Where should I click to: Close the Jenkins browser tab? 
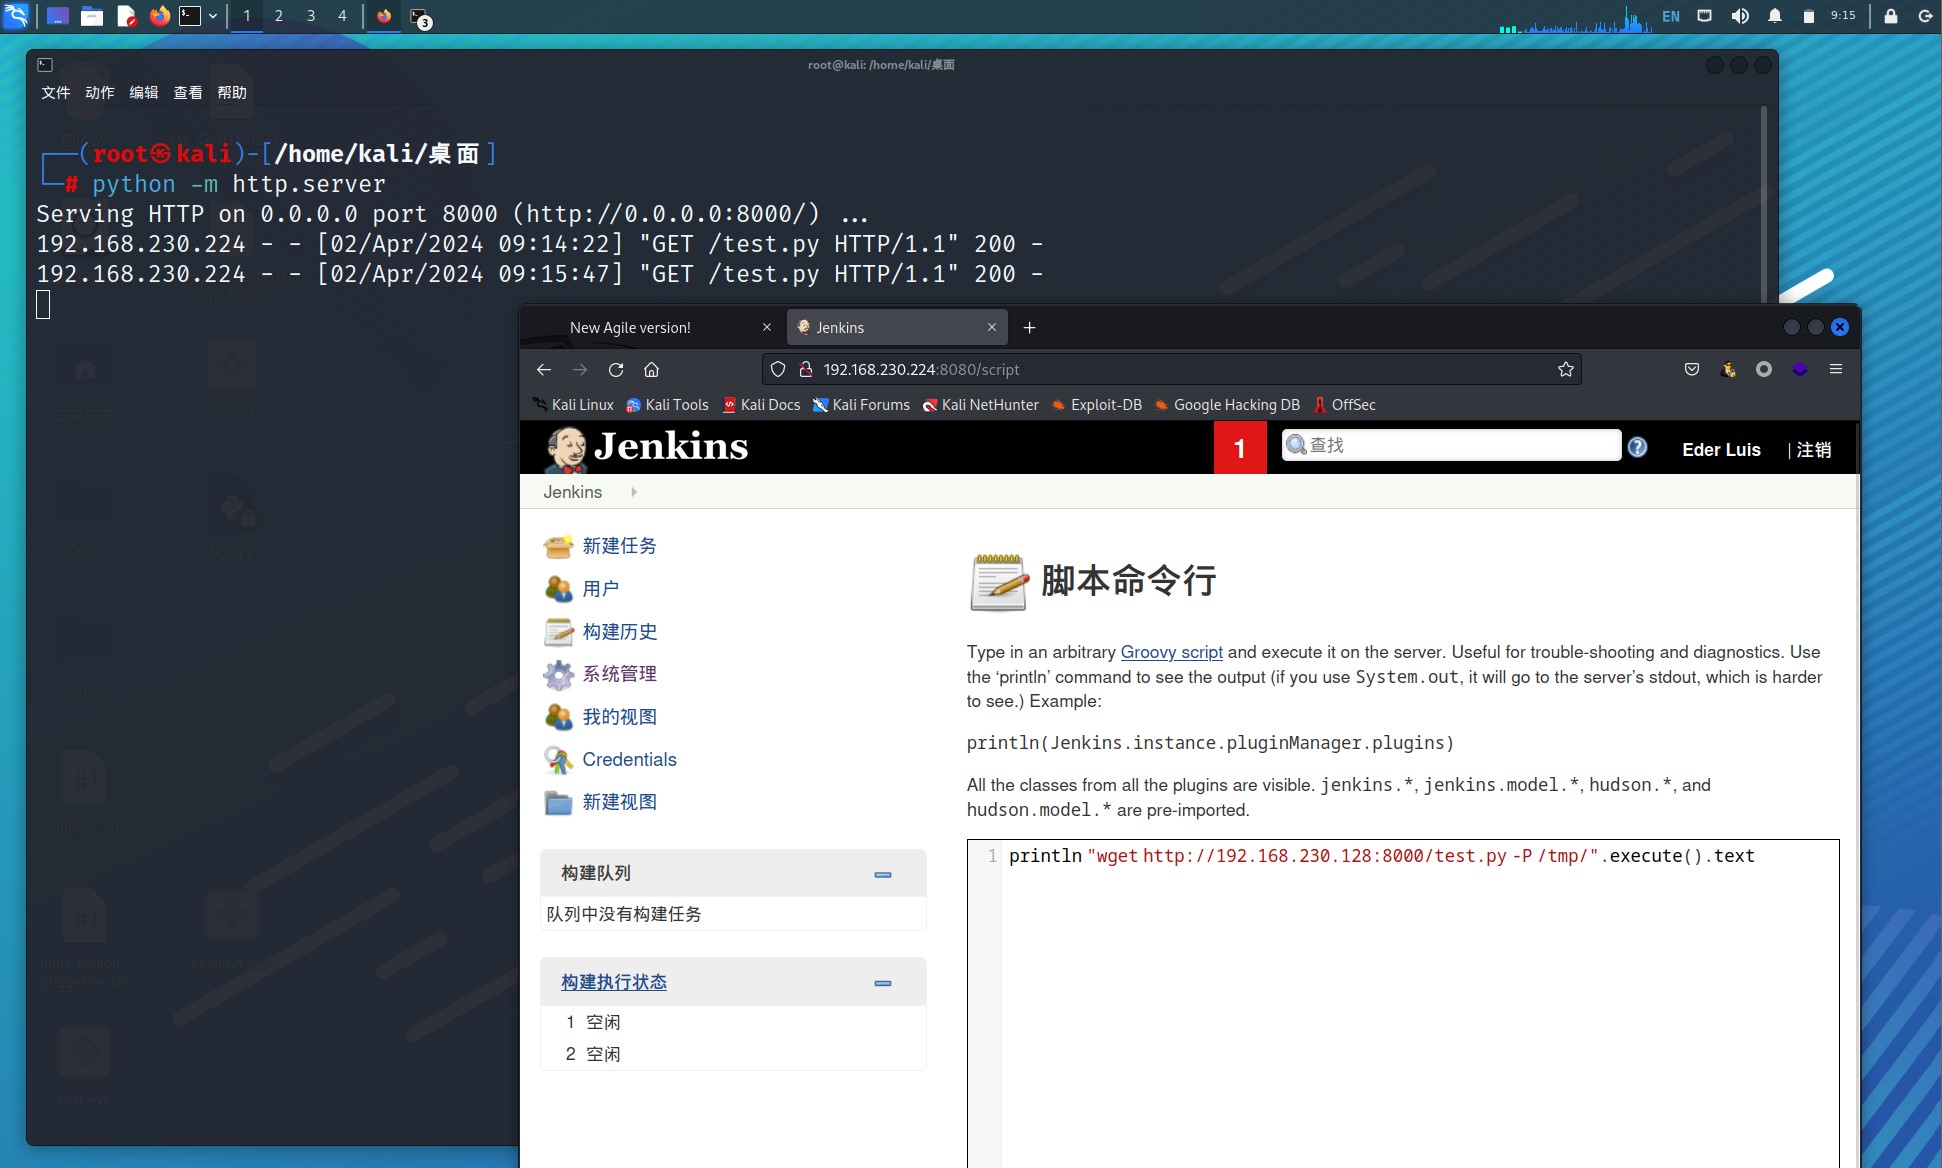[x=992, y=327]
